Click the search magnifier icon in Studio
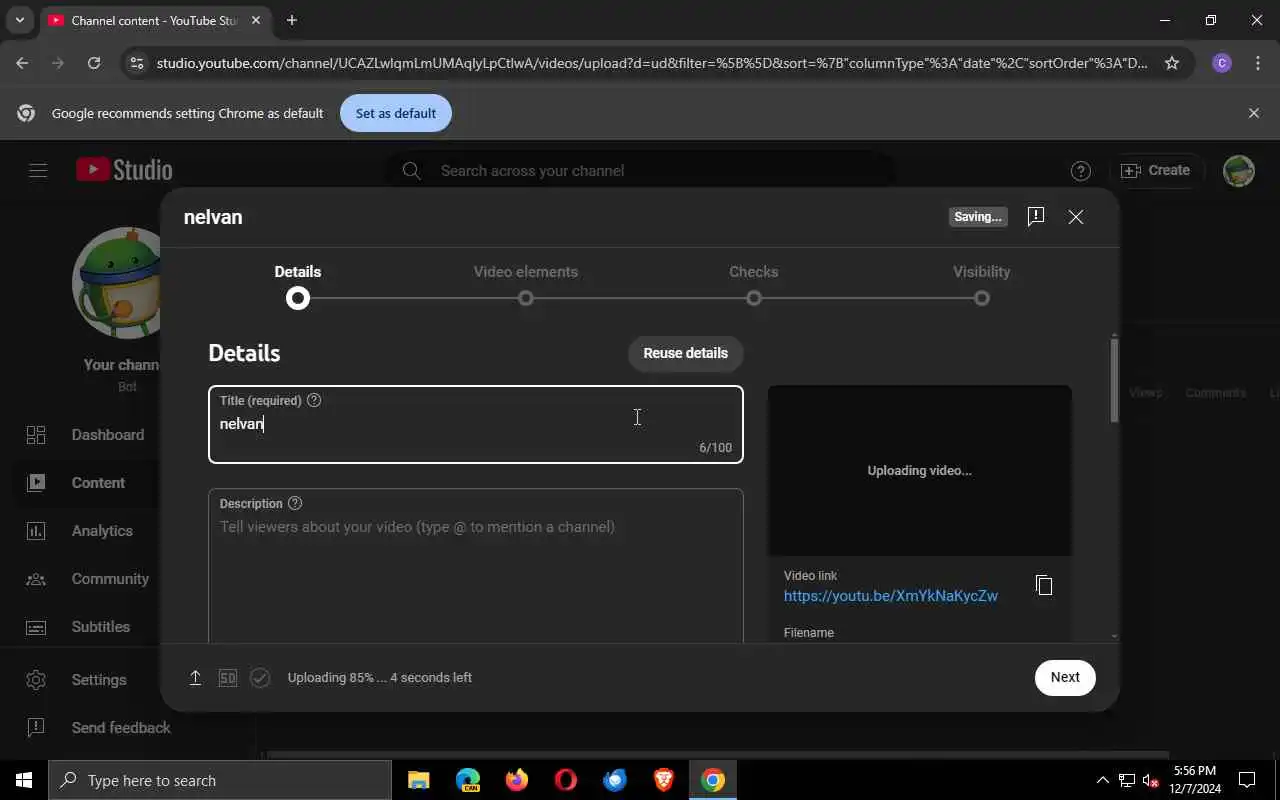1280x800 pixels. (x=411, y=171)
